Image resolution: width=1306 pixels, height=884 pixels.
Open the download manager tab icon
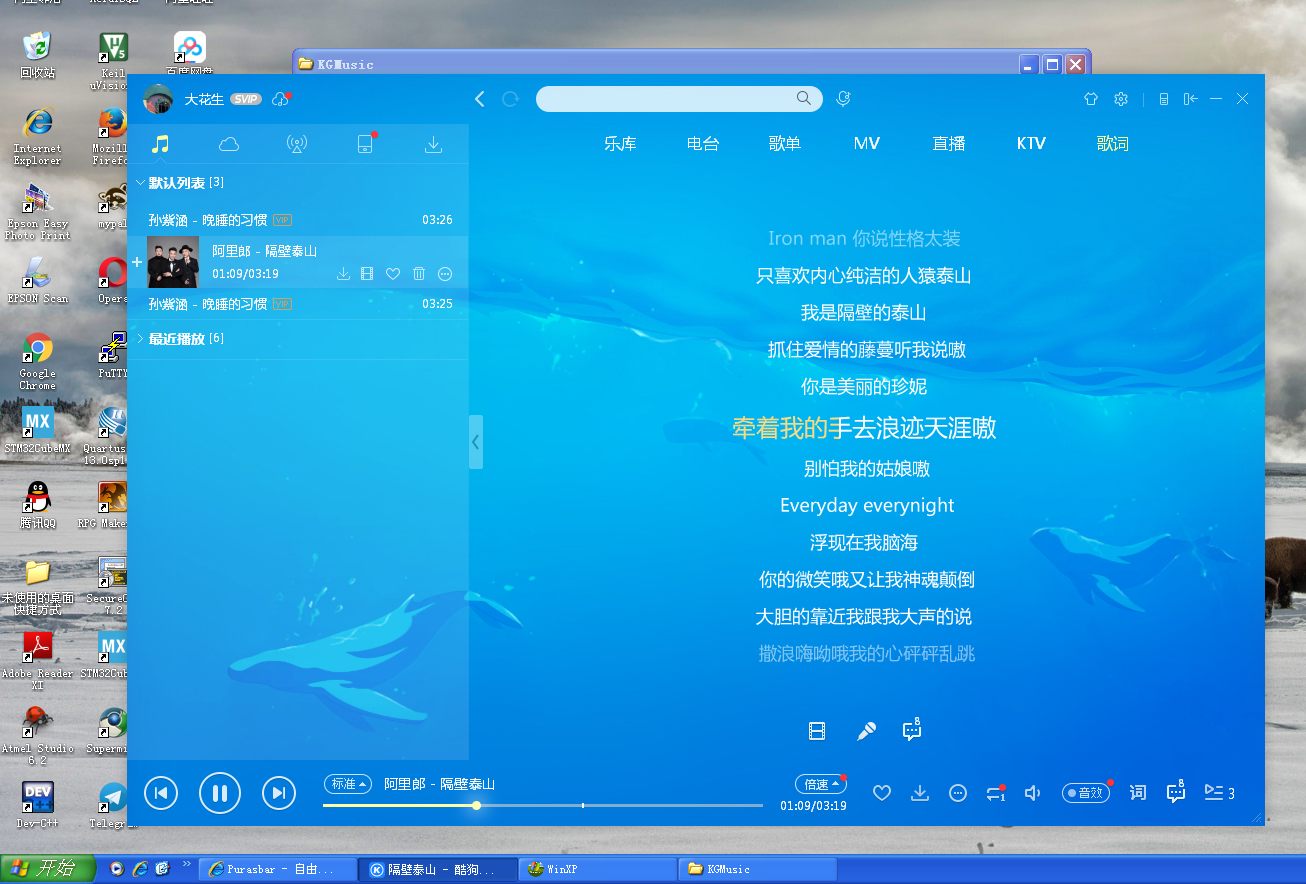[433, 144]
